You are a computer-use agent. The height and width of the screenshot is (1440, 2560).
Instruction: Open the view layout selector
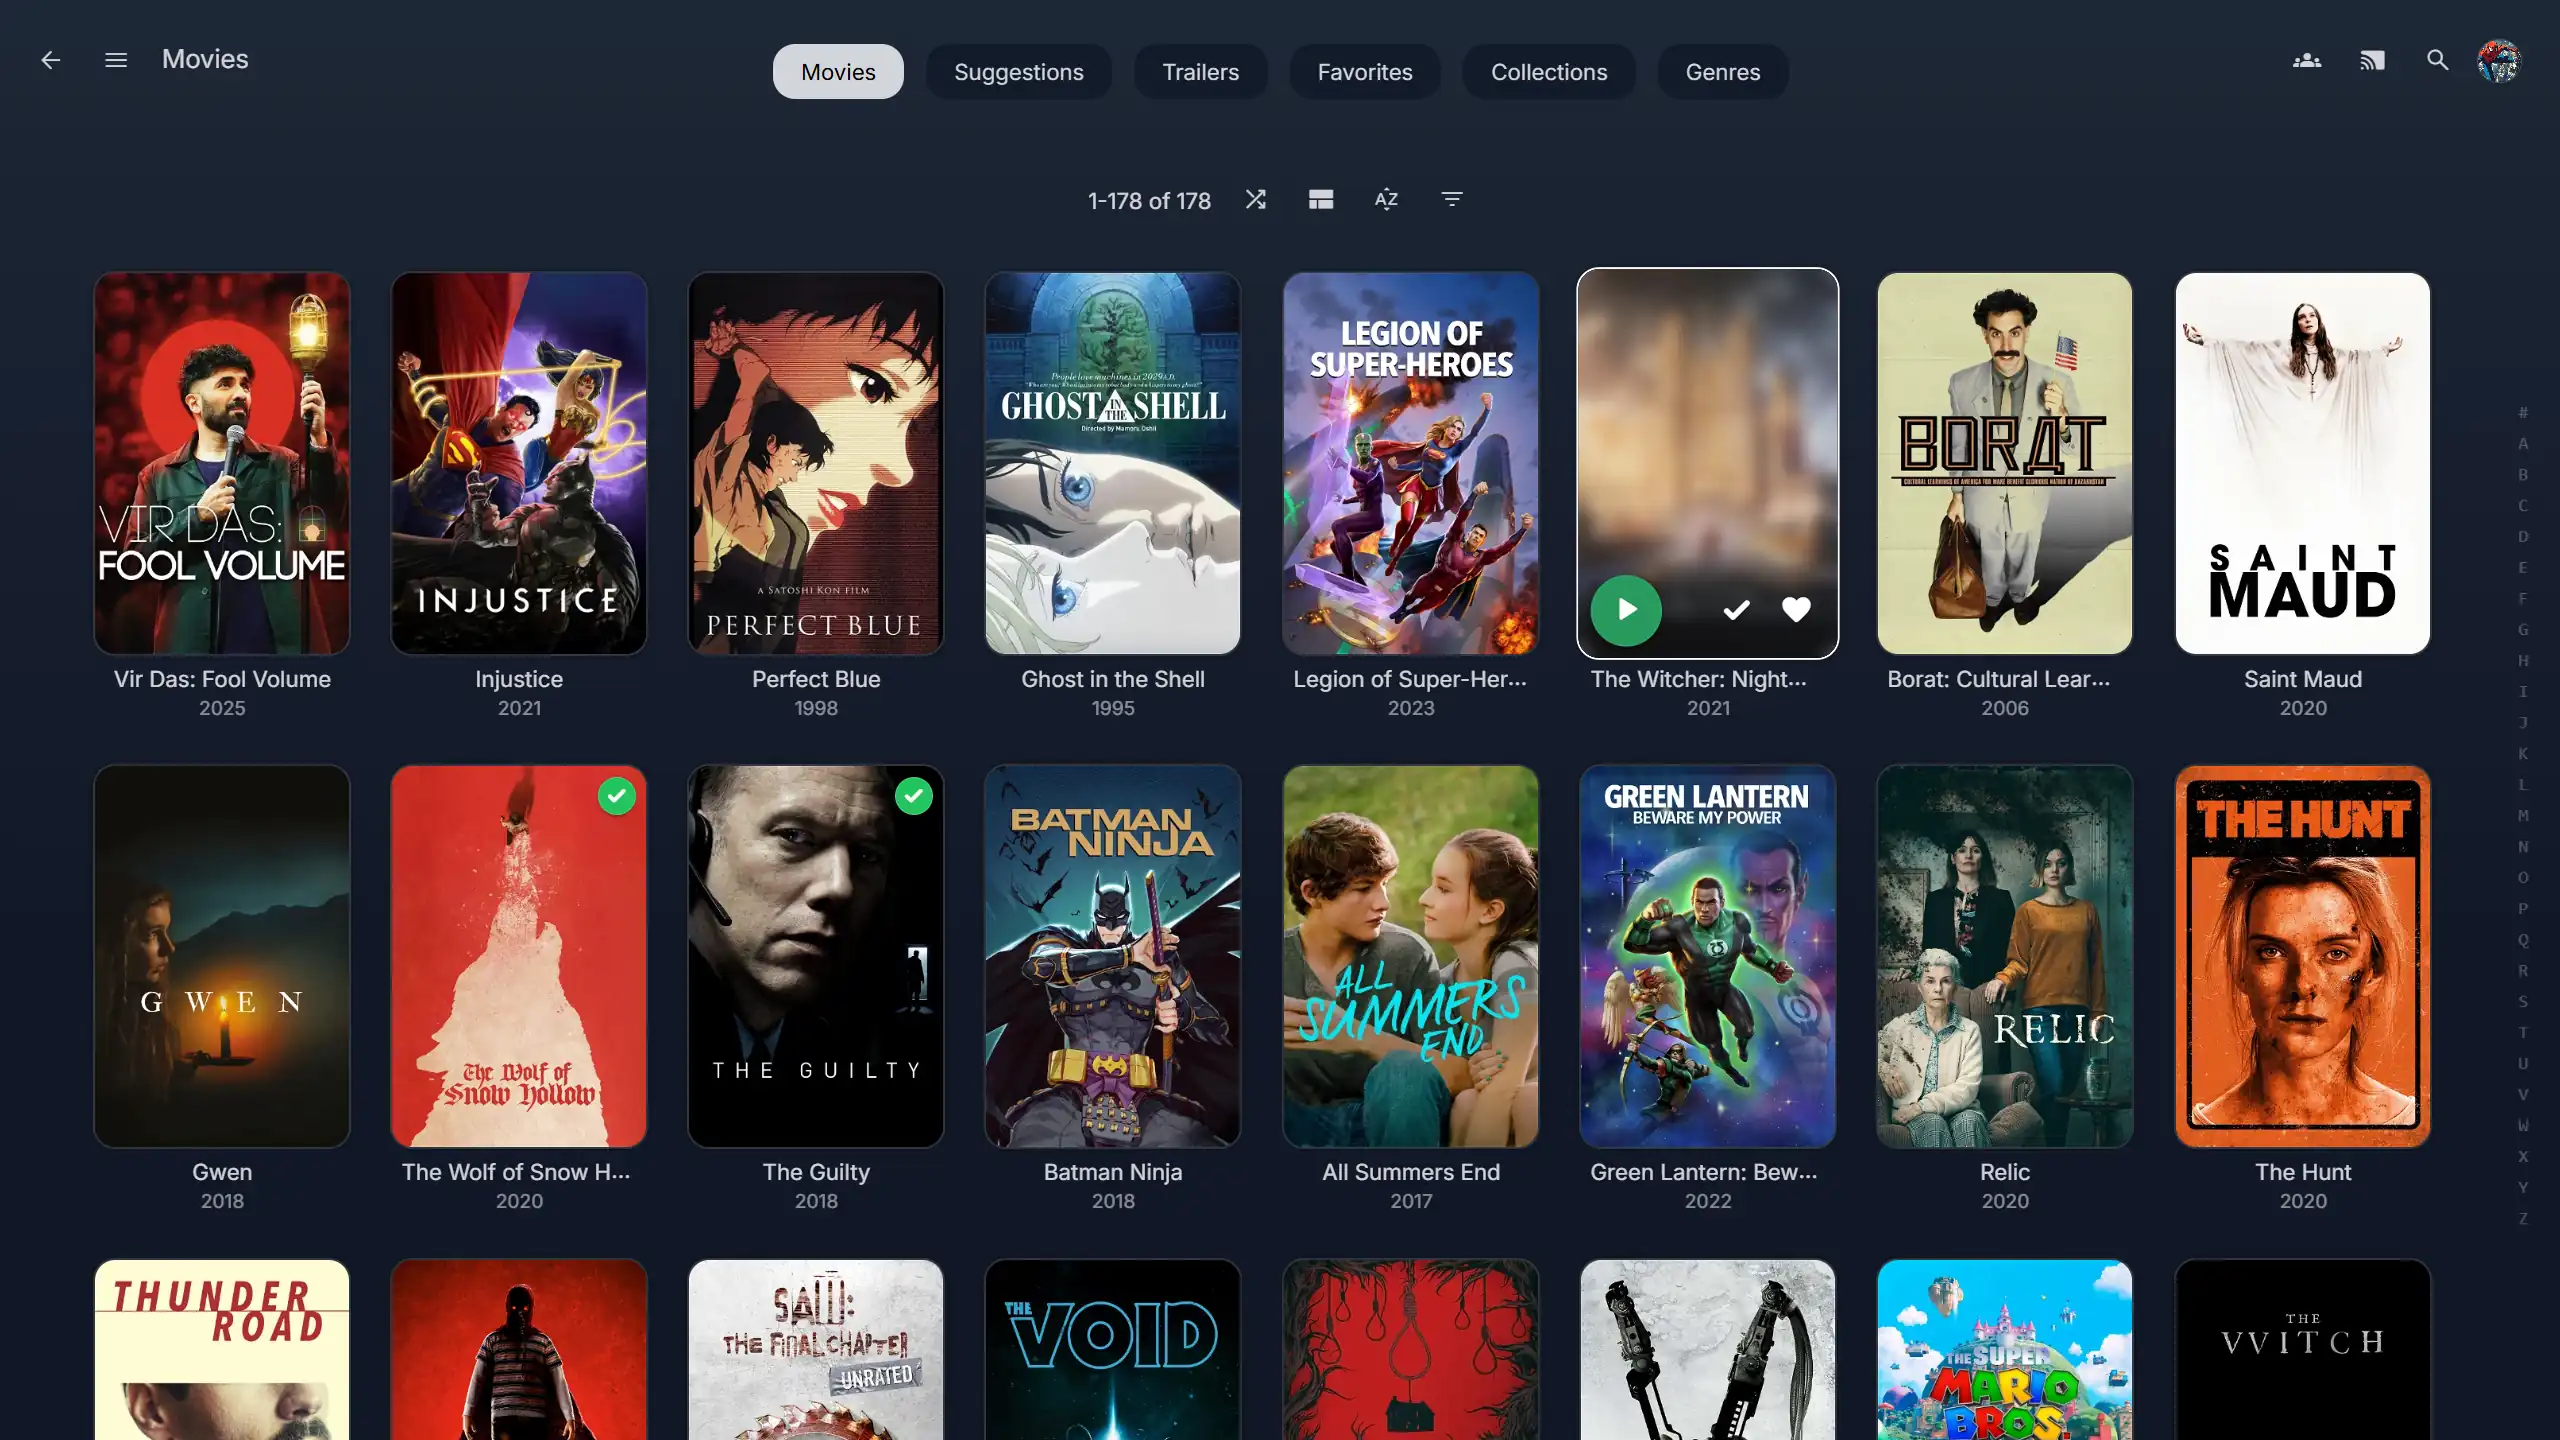click(x=1321, y=199)
